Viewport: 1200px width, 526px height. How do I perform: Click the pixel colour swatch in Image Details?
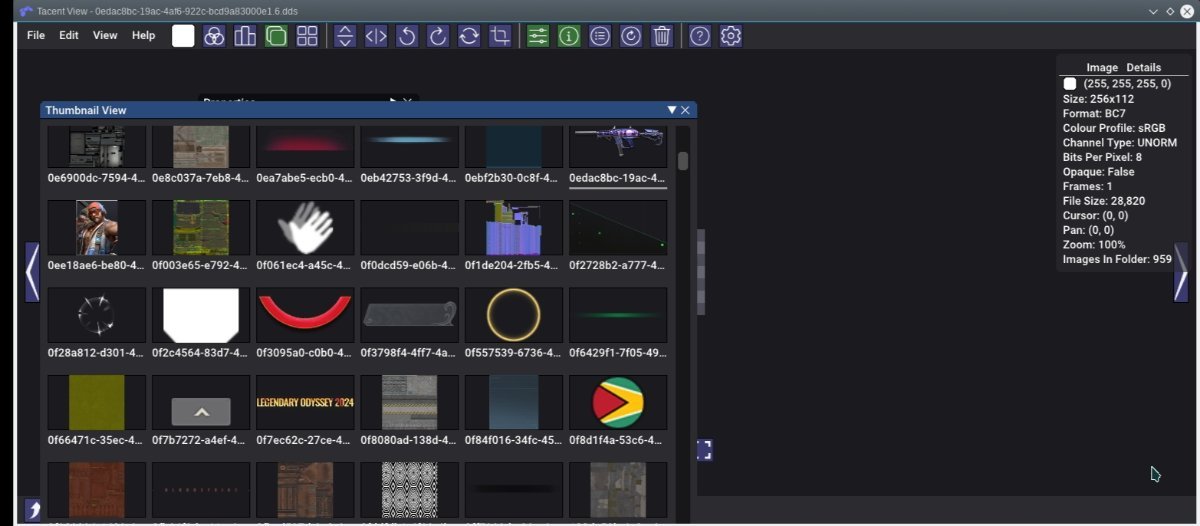coord(1070,84)
